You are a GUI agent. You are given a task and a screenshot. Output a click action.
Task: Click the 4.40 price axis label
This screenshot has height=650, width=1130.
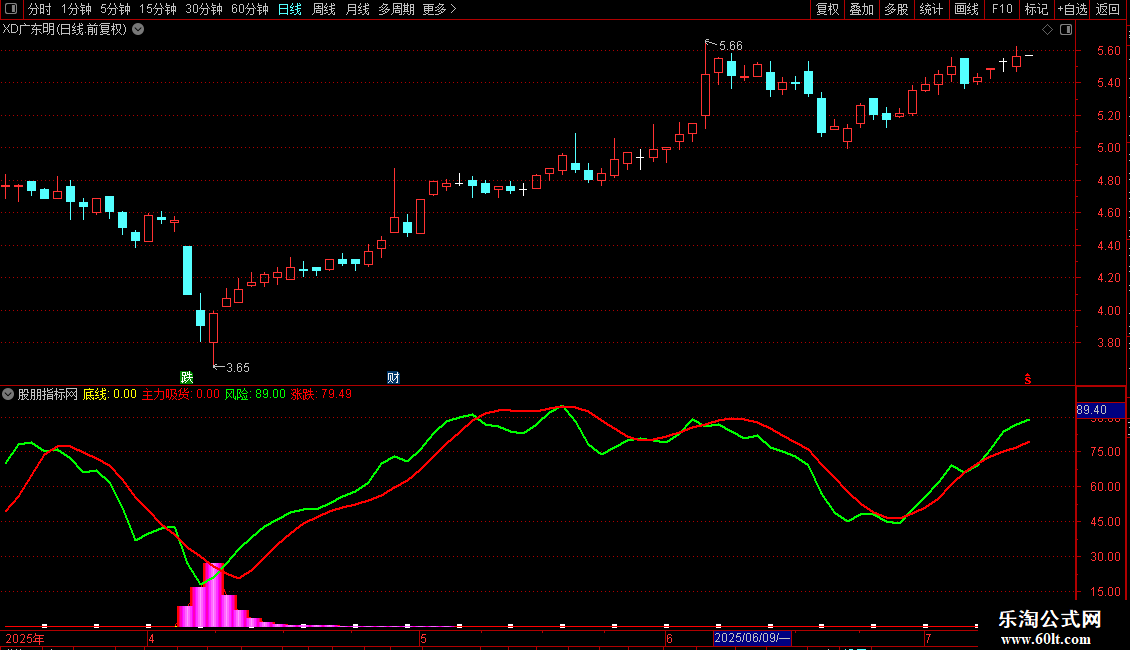coord(1108,246)
